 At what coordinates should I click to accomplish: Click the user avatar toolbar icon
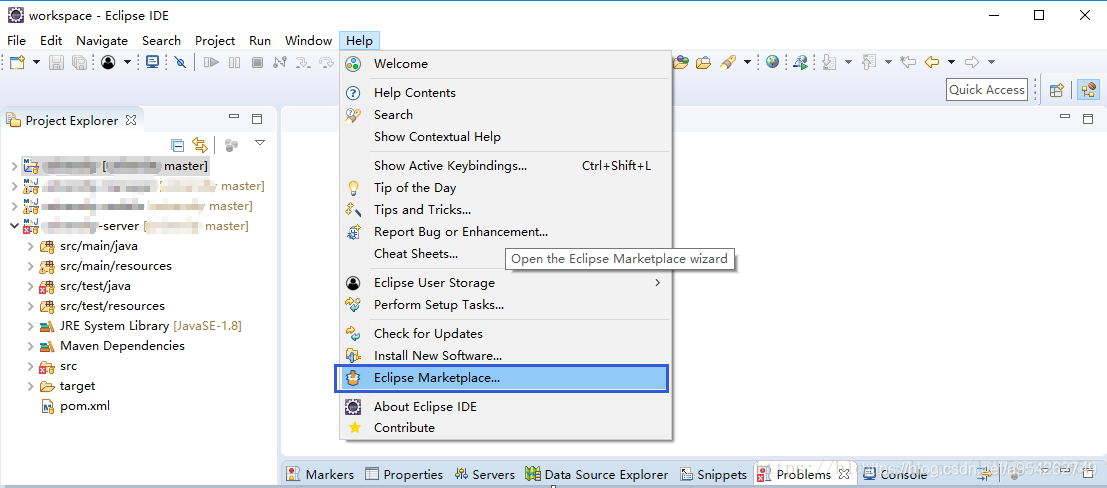tap(108, 62)
